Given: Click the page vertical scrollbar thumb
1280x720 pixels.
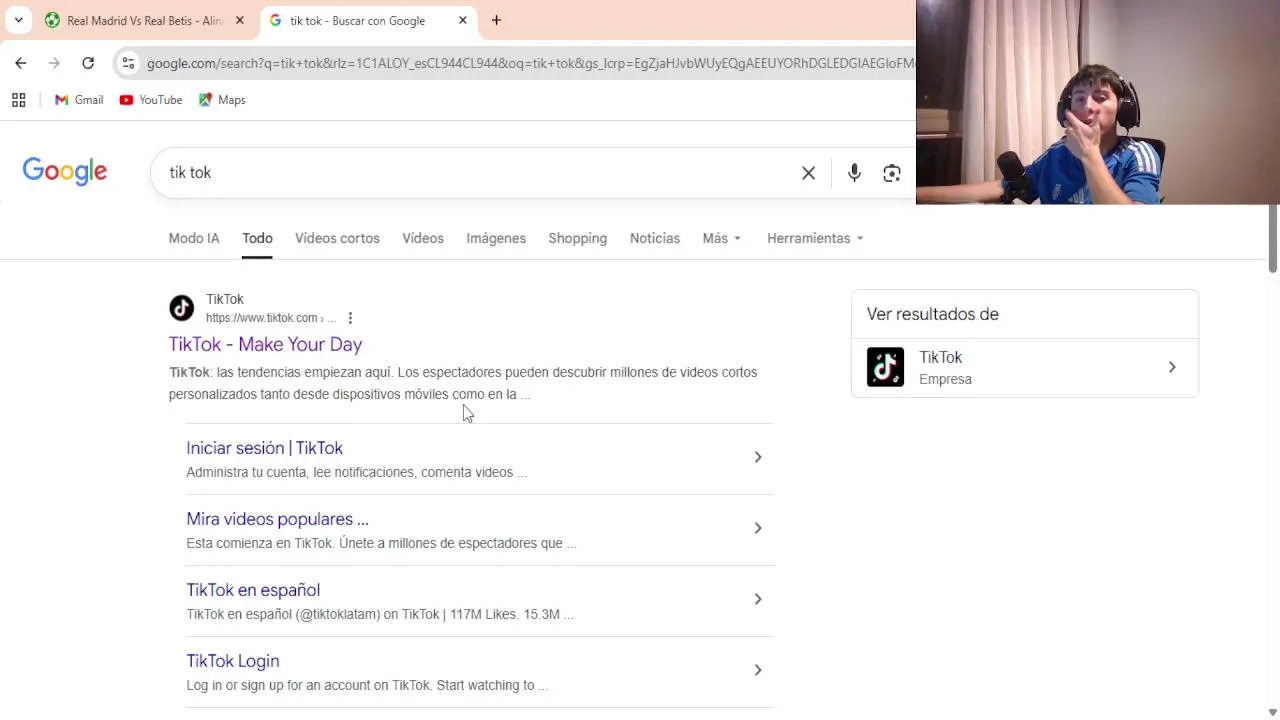Looking at the screenshot, I should (x=1272, y=237).
